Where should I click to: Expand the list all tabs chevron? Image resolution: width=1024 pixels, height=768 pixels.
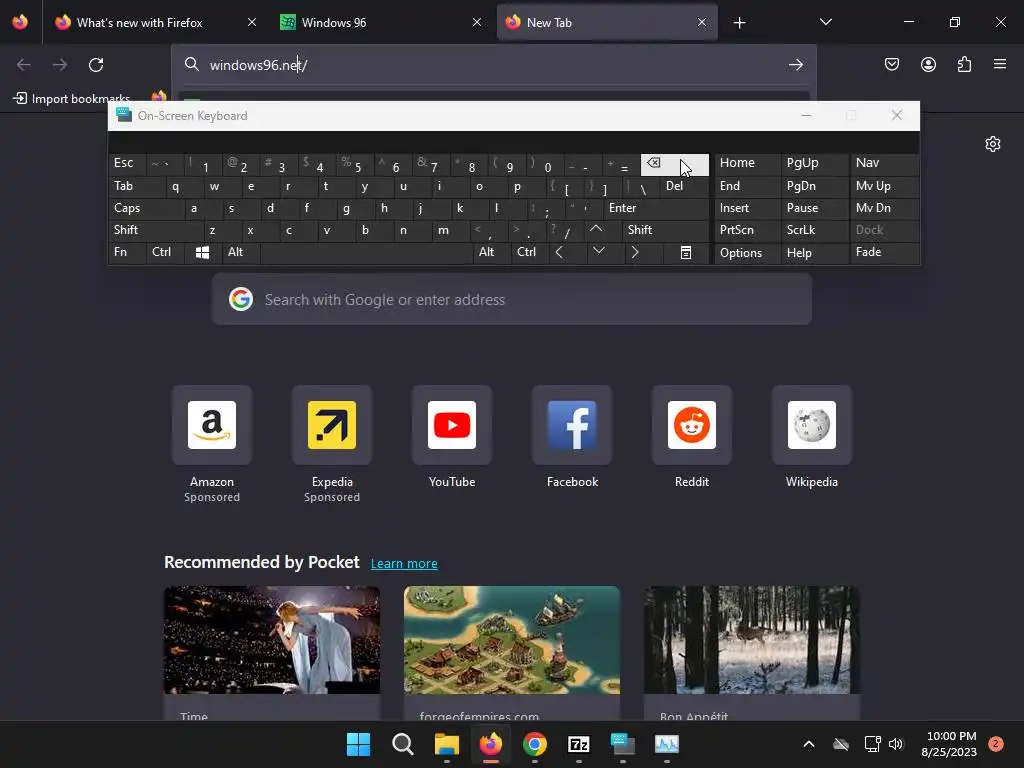pyautogui.click(x=825, y=22)
